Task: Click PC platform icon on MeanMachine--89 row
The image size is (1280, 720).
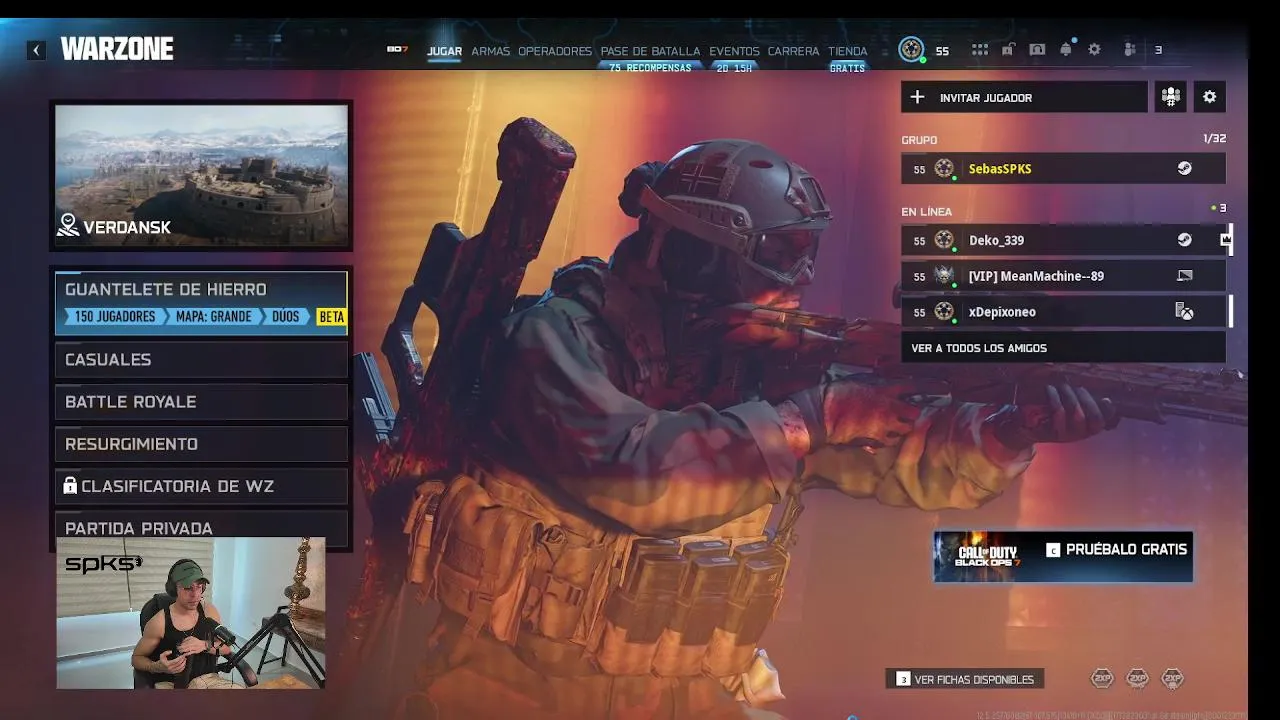Action: coord(1184,275)
